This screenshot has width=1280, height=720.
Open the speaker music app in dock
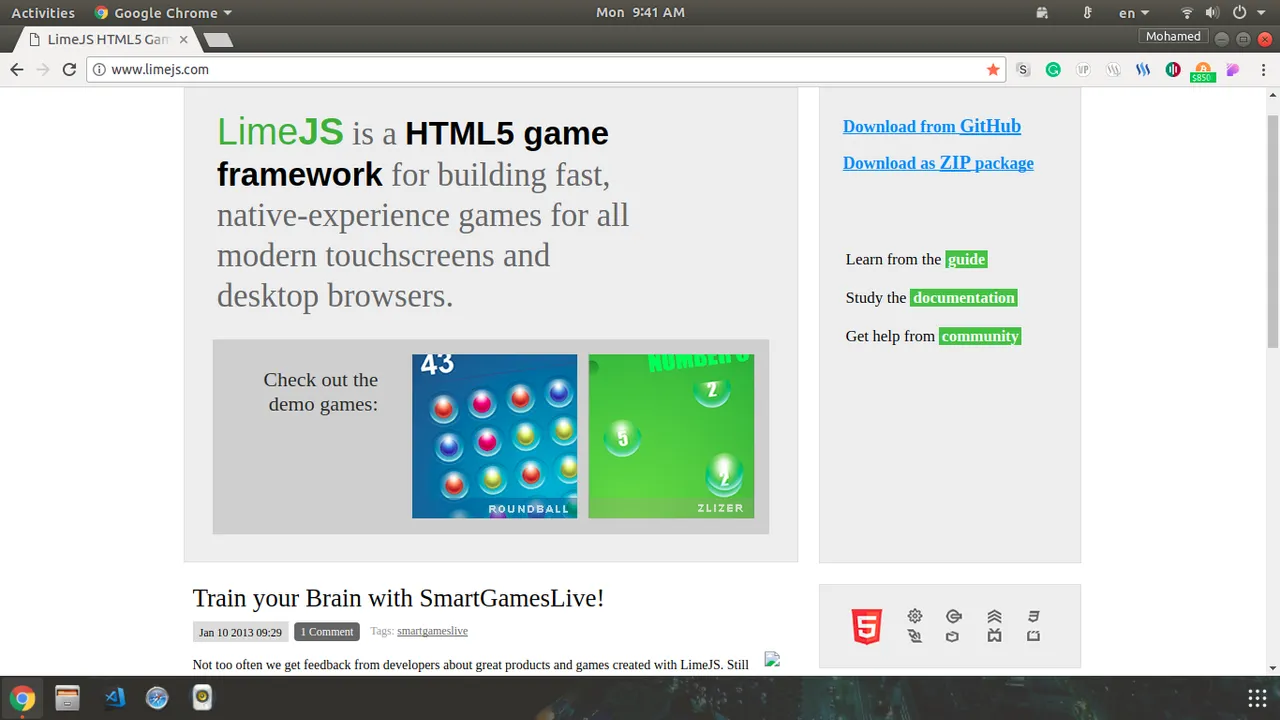point(202,698)
